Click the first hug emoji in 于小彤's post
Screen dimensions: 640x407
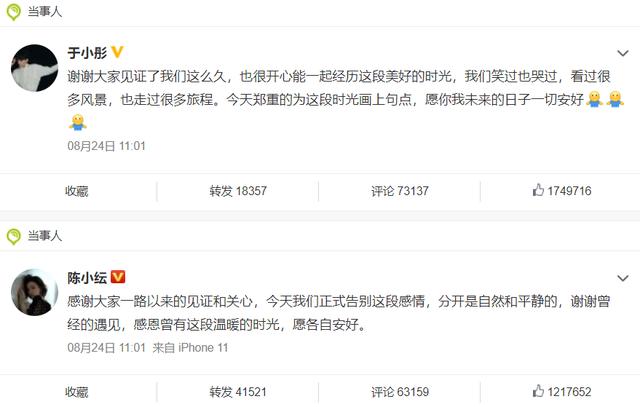click(x=594, y=99)
